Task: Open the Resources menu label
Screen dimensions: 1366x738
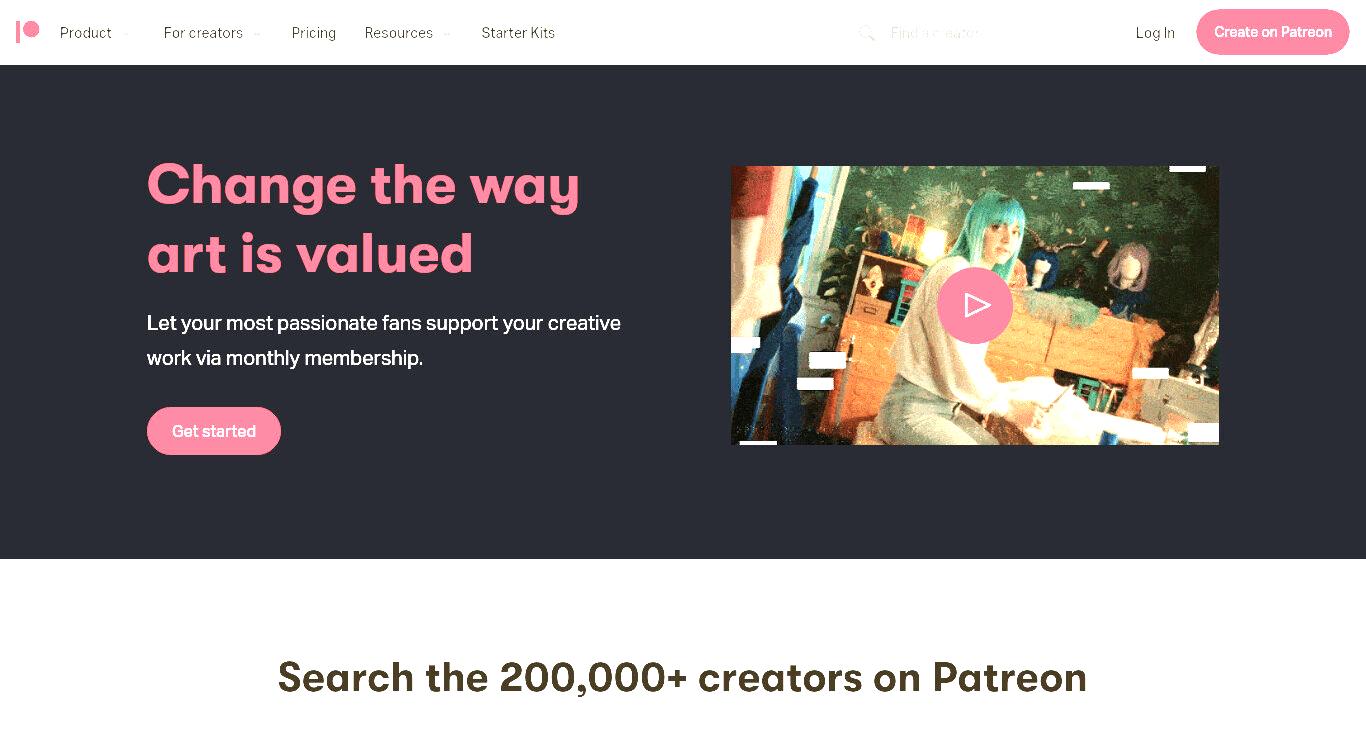Action: point(399,33)
